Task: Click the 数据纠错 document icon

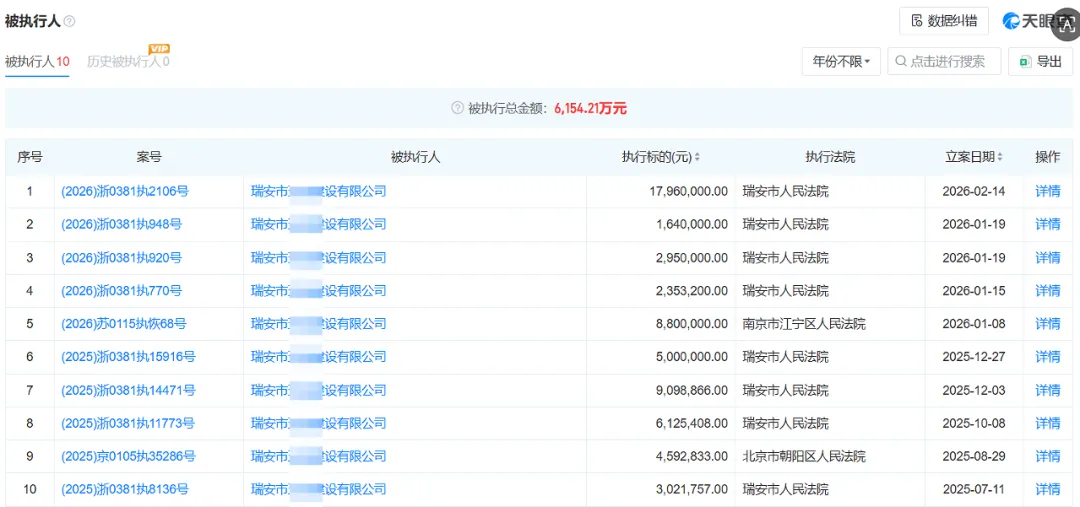Action: tap(917, 21)
